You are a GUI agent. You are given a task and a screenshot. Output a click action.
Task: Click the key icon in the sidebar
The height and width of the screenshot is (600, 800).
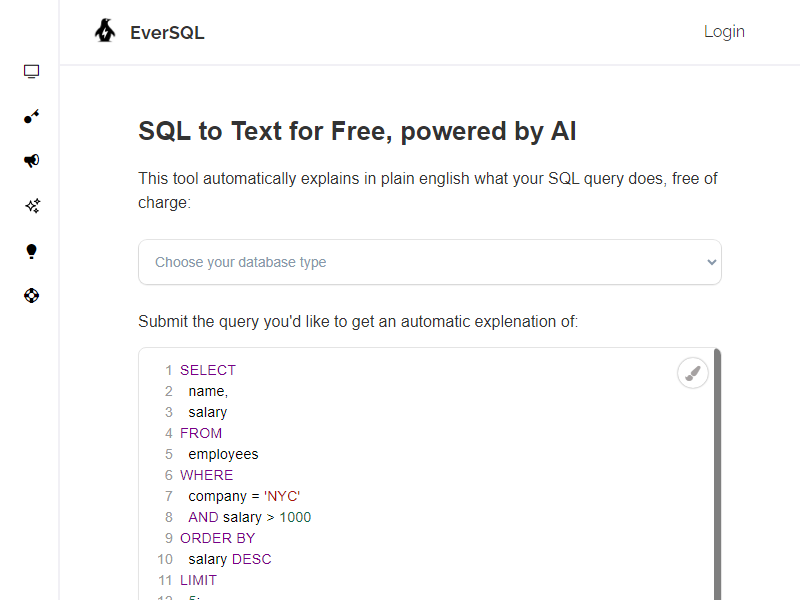(x=31, y=117)
